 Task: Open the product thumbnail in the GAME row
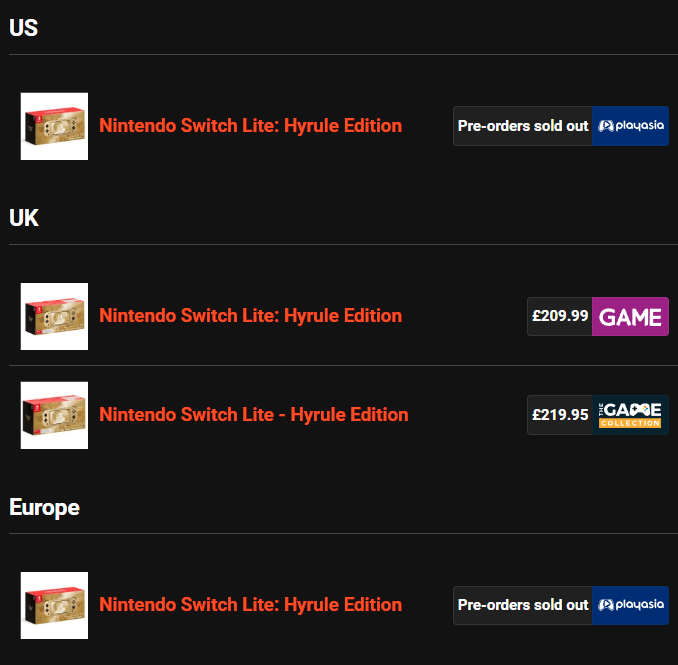click(54, 316)
